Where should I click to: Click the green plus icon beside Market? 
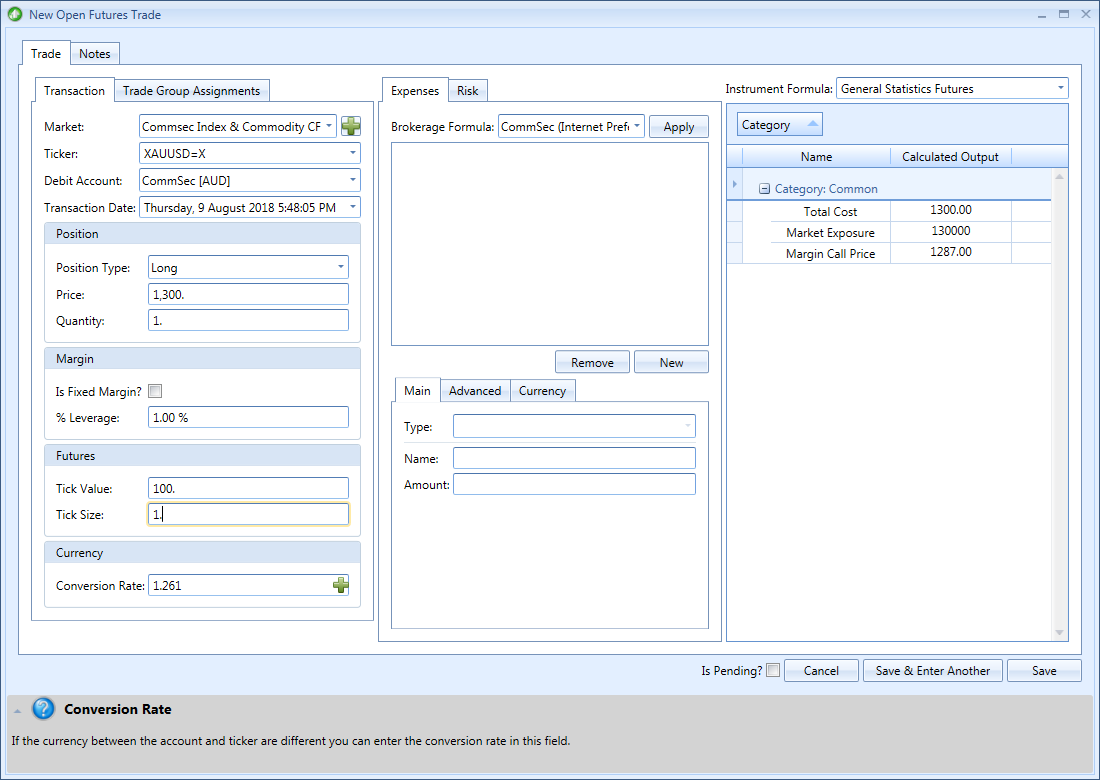351,126
